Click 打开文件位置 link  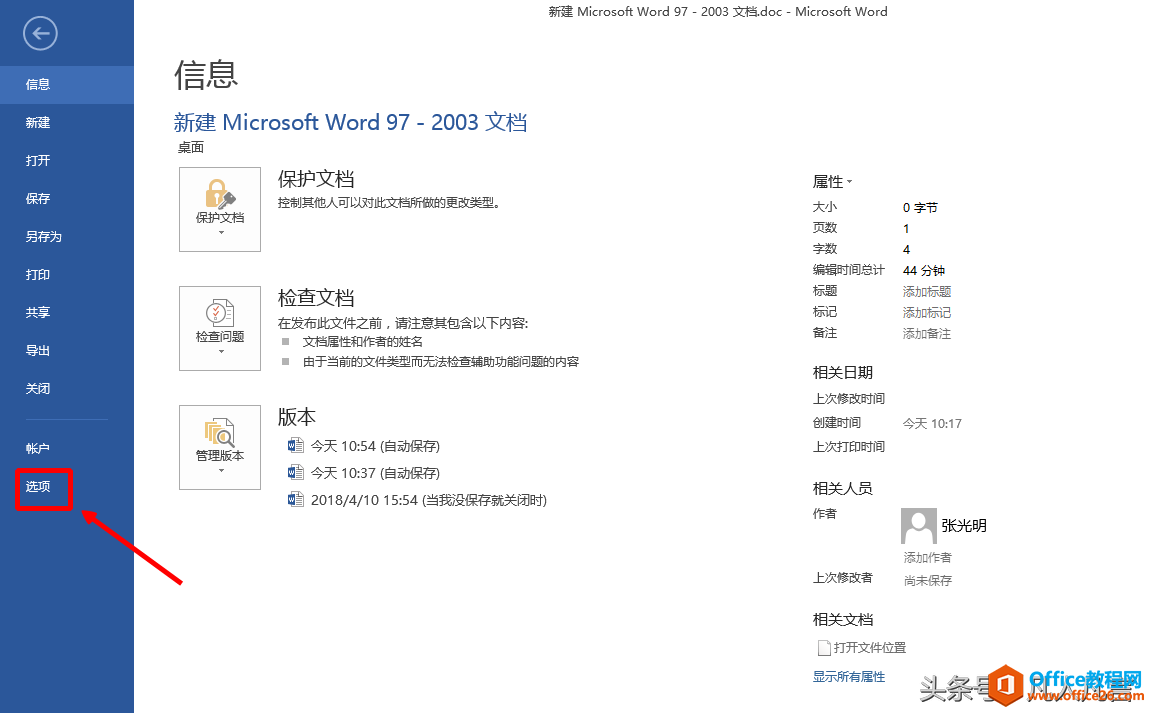click(870, 648)
